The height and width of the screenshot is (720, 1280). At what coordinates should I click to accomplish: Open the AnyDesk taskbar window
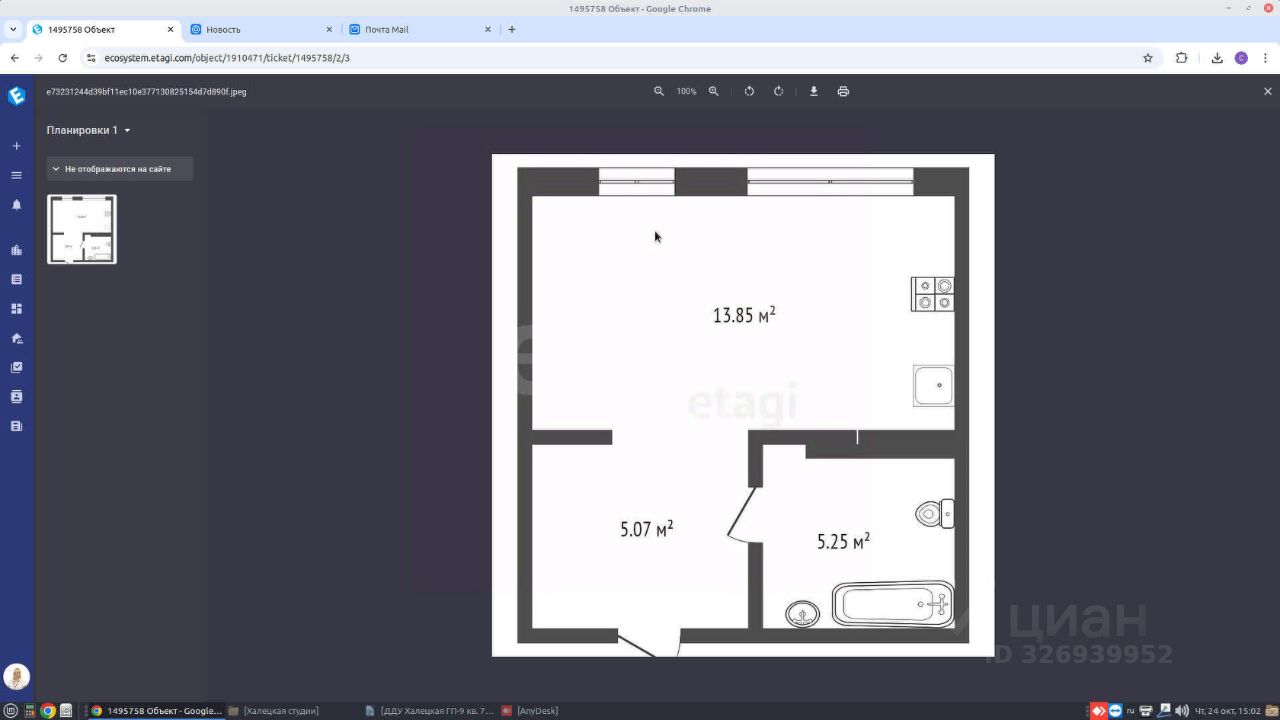click(531, 711)
